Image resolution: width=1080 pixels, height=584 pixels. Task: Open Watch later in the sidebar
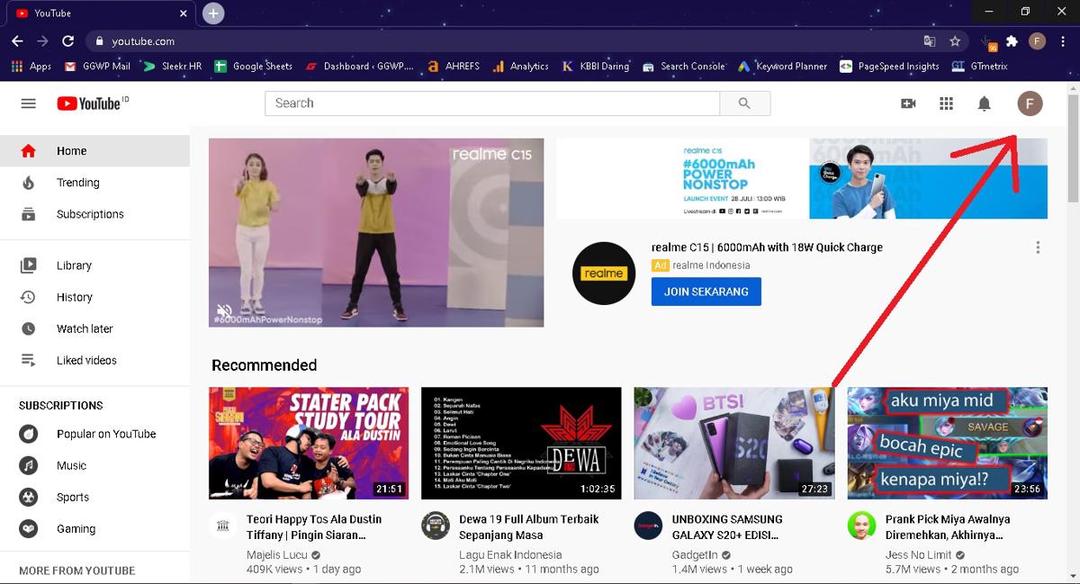(94, 328)
